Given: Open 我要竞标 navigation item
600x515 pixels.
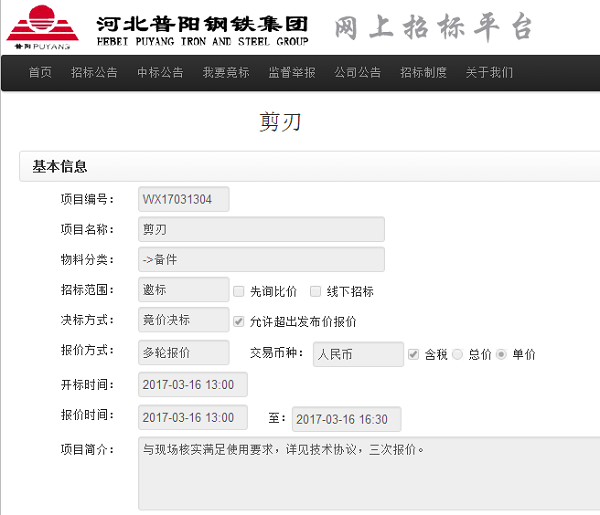Looking at the screenshot, I should pos(226,73).
